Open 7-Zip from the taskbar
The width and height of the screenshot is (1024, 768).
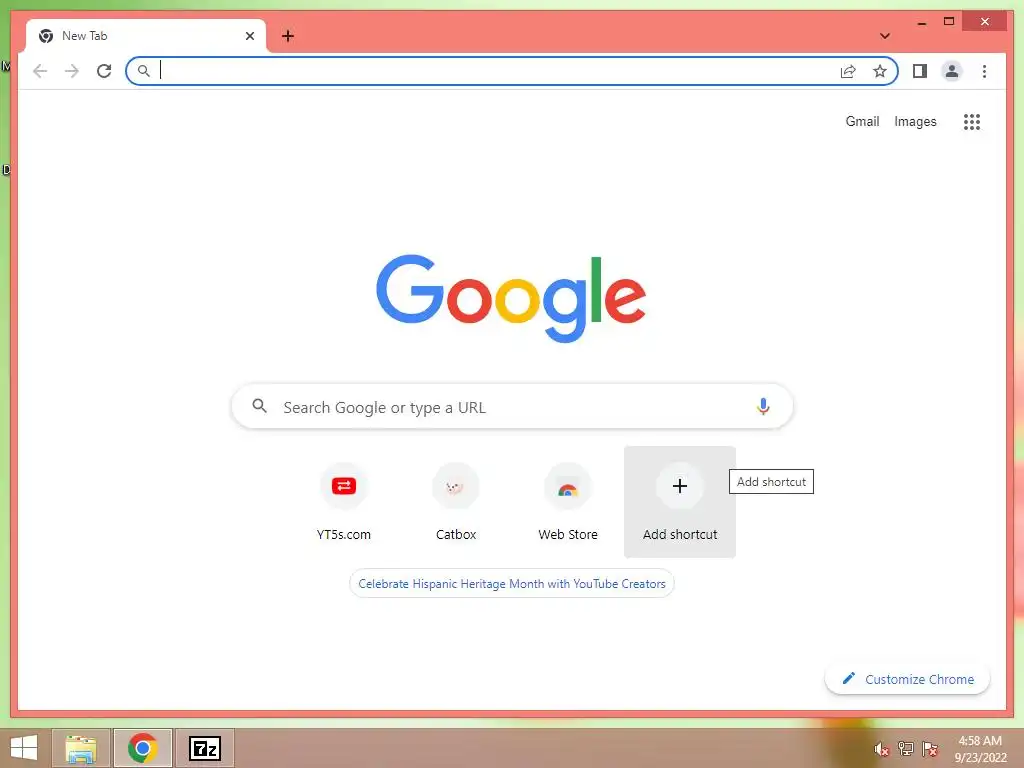coord(204,748)
